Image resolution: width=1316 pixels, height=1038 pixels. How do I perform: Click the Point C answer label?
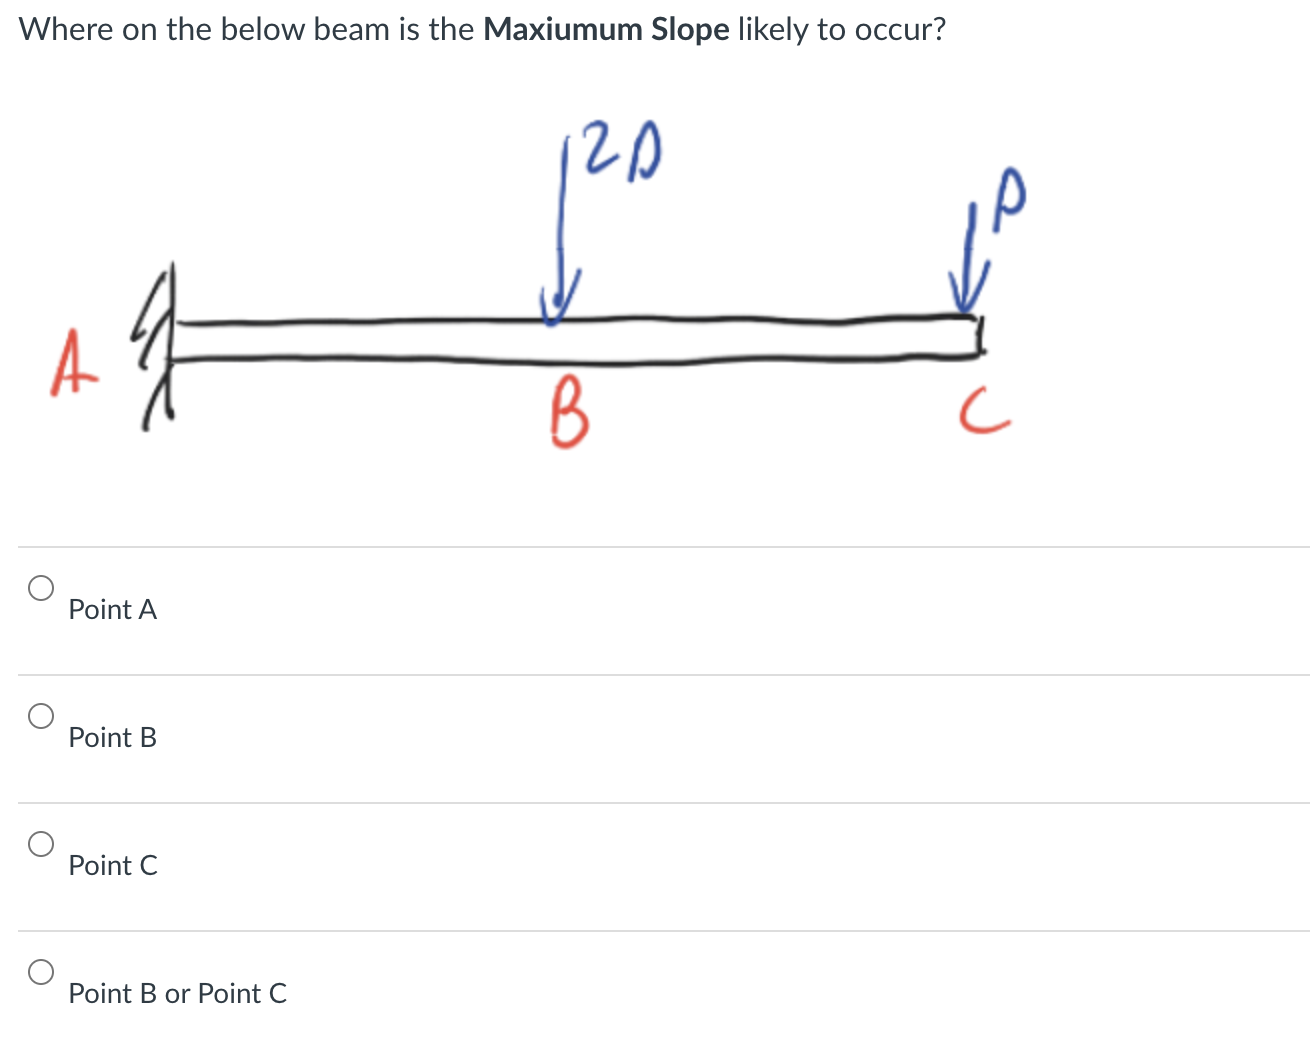[113, 865]
